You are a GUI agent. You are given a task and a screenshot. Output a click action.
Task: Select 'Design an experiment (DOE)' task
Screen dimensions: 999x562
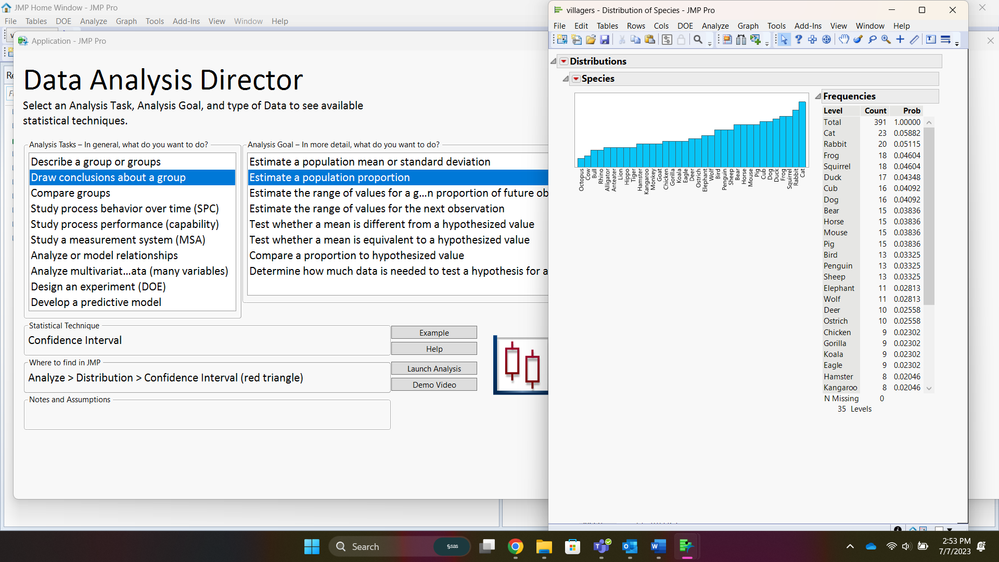132,287
